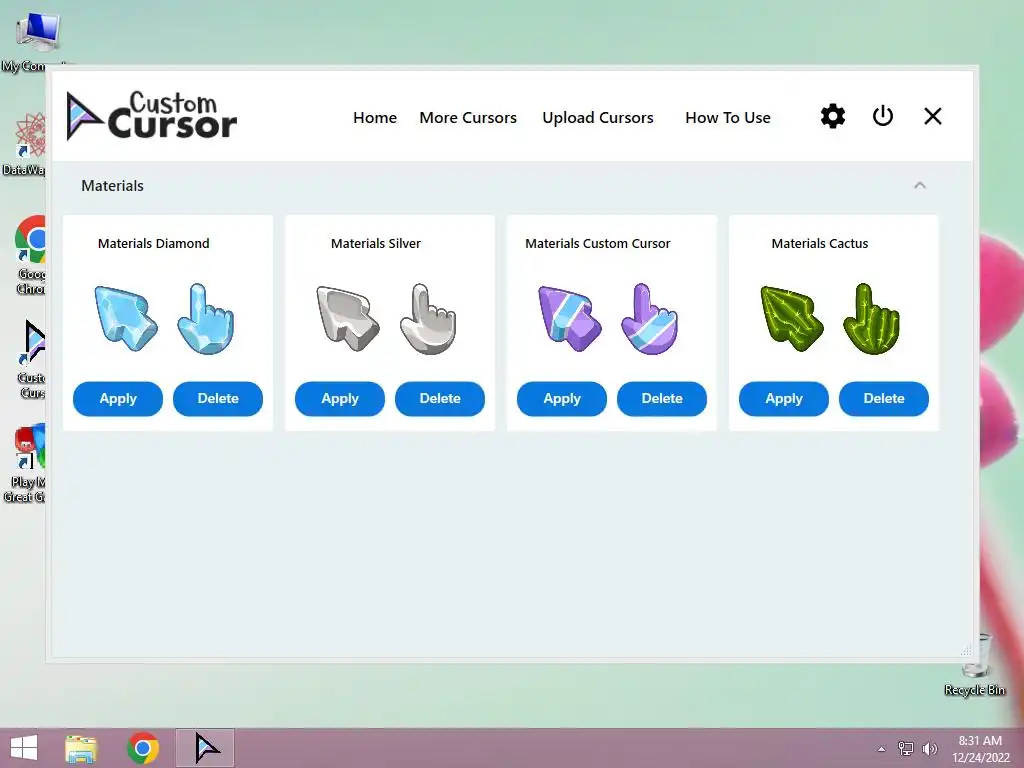Open File Explorer from taskbar
The width and height of the screenshot is (1024, 768).
[x=81, y=748]
